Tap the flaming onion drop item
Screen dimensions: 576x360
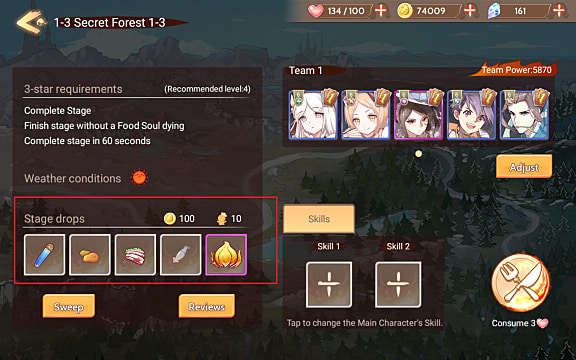tap(226, 255)
